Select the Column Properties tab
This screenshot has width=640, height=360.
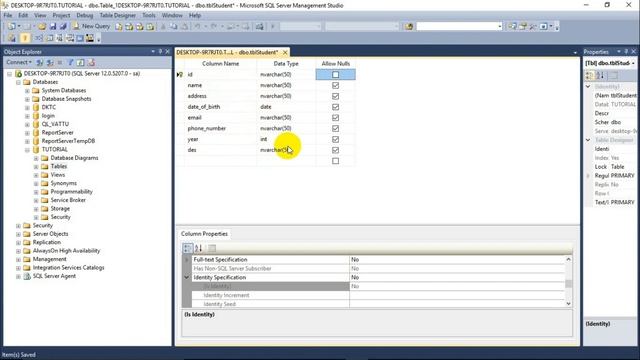[x=204, y=234]
